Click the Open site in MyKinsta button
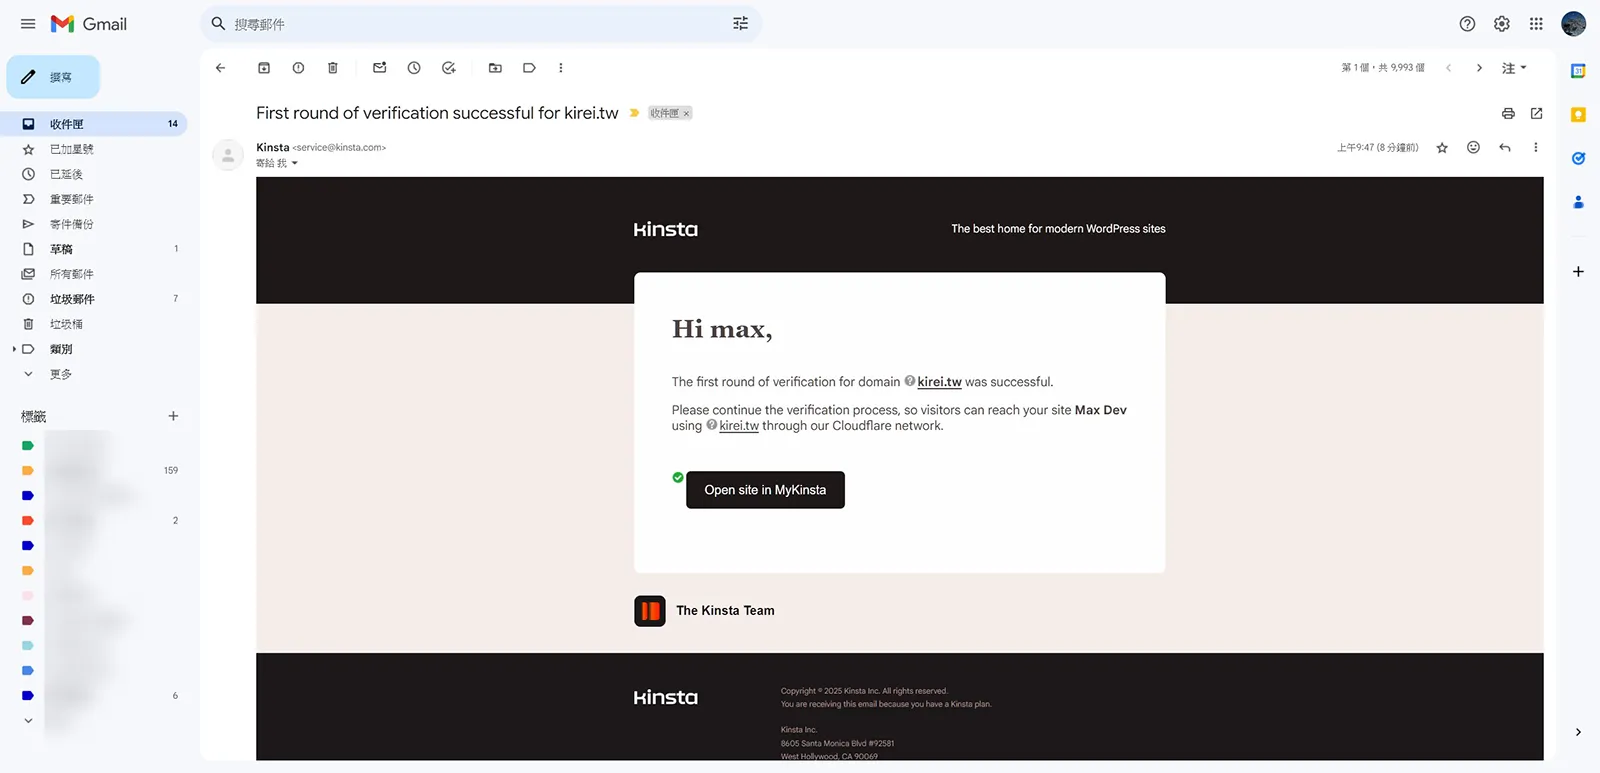 click(765, 490)
